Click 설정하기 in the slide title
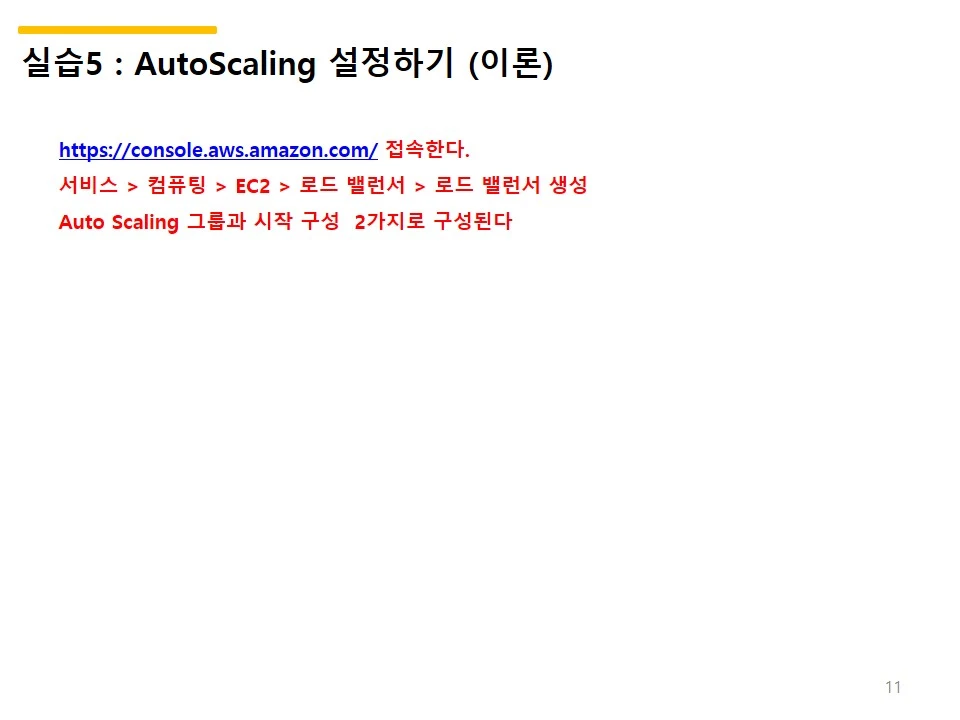The width and height of the screenshot is (960, 720). [x=392, y=62]
